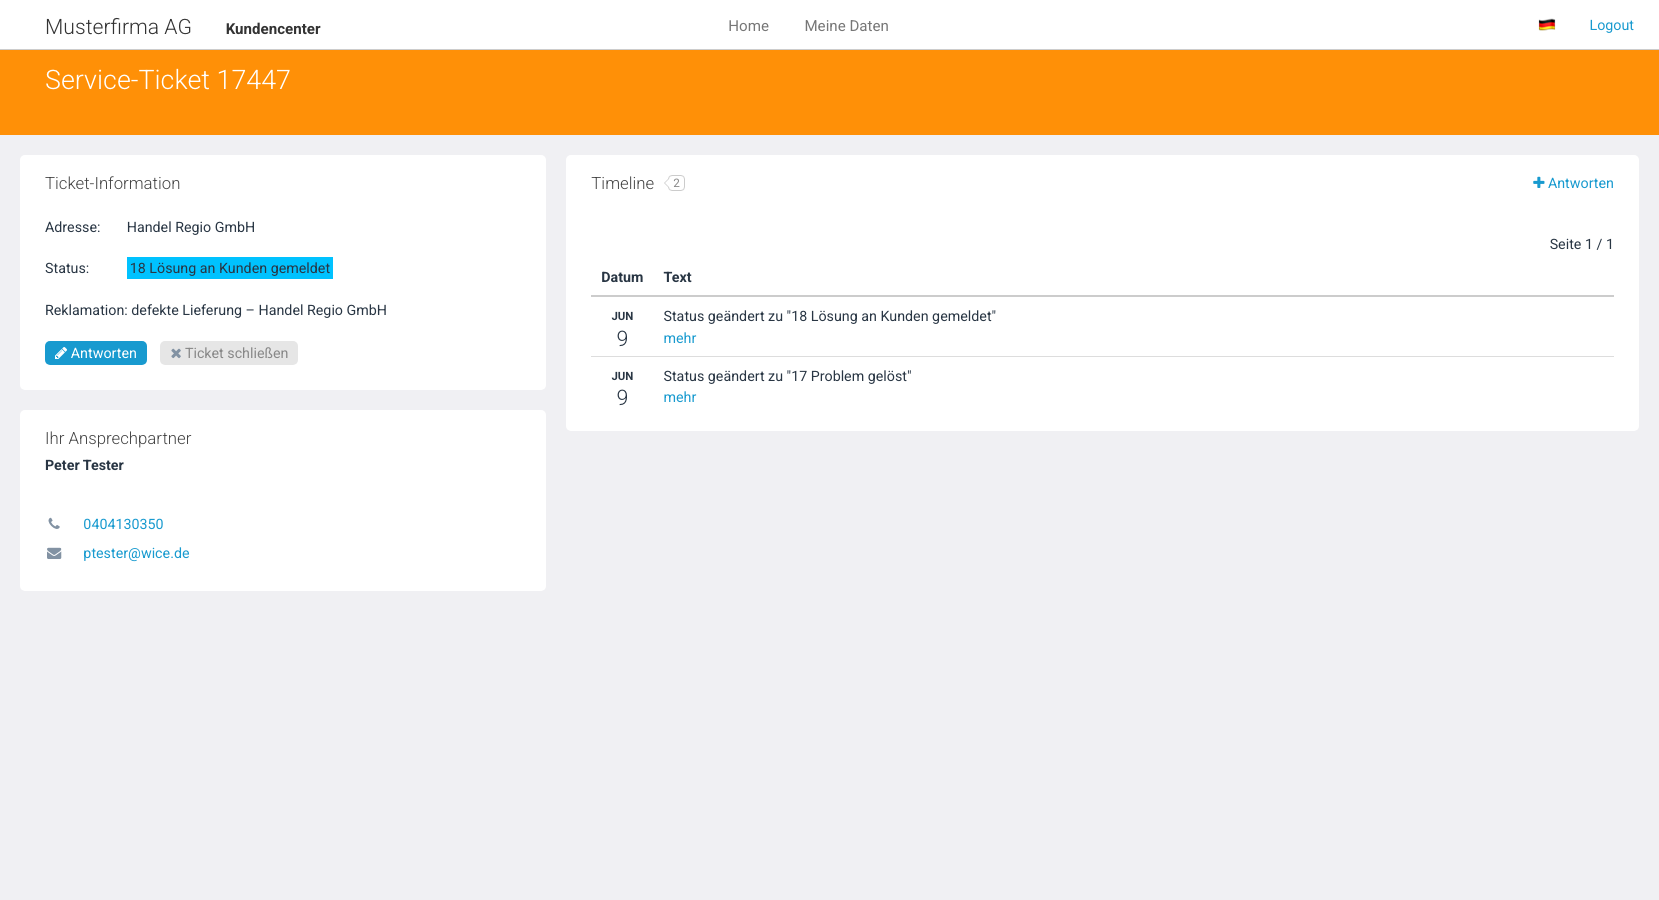Open the Home menu item
The image size is (1659, 900).
click(x=748, y=26)
